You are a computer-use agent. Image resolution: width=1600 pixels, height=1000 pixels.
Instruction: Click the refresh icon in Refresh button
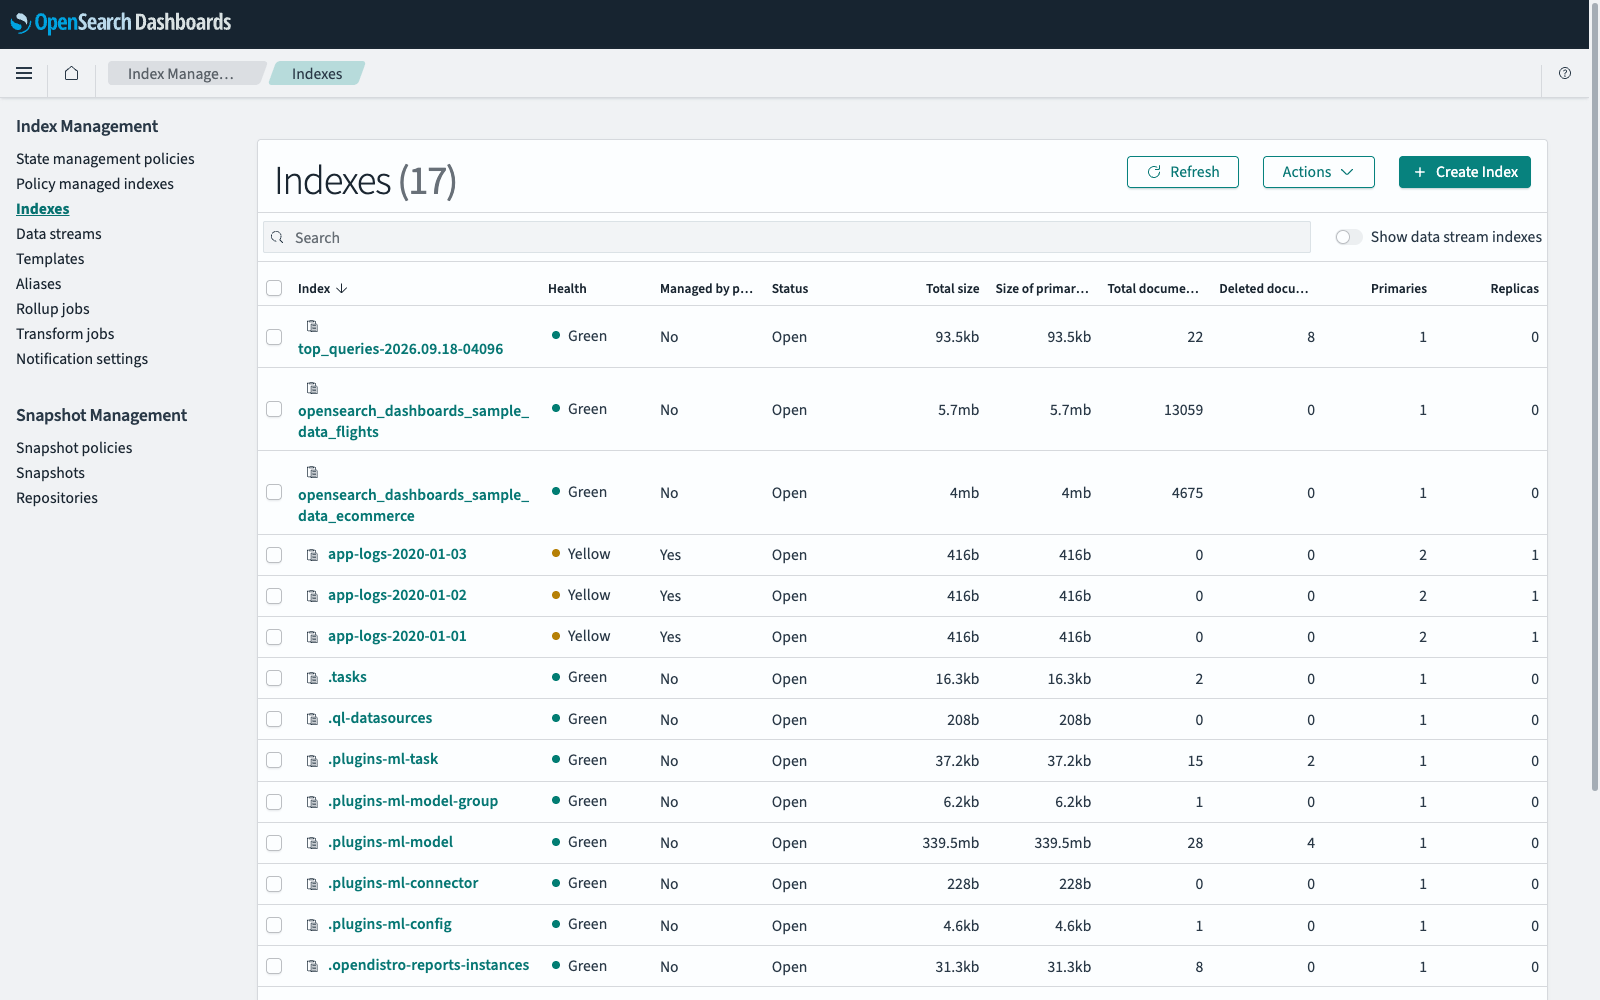pyautogui.click(x=1154, y=172)
